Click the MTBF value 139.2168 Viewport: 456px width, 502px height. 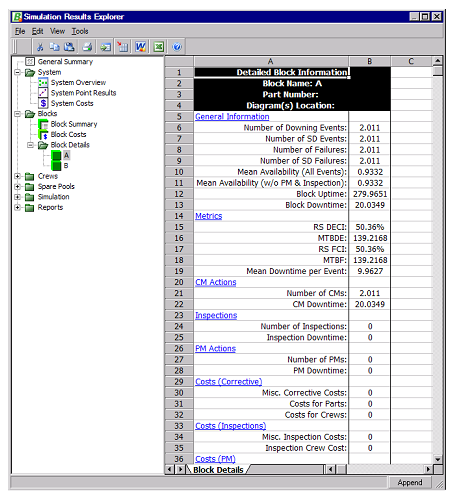(x=370, y=260)
